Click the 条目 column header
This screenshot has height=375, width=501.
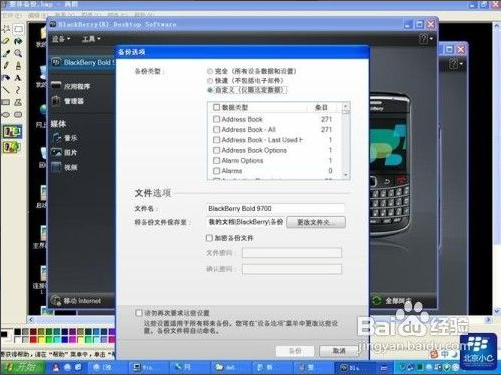point(321,107)
